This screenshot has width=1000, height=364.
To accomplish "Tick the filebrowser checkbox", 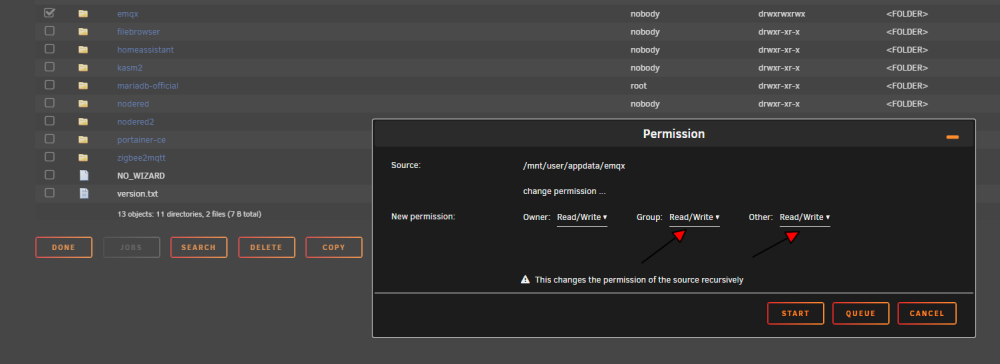I will point(49,31).
